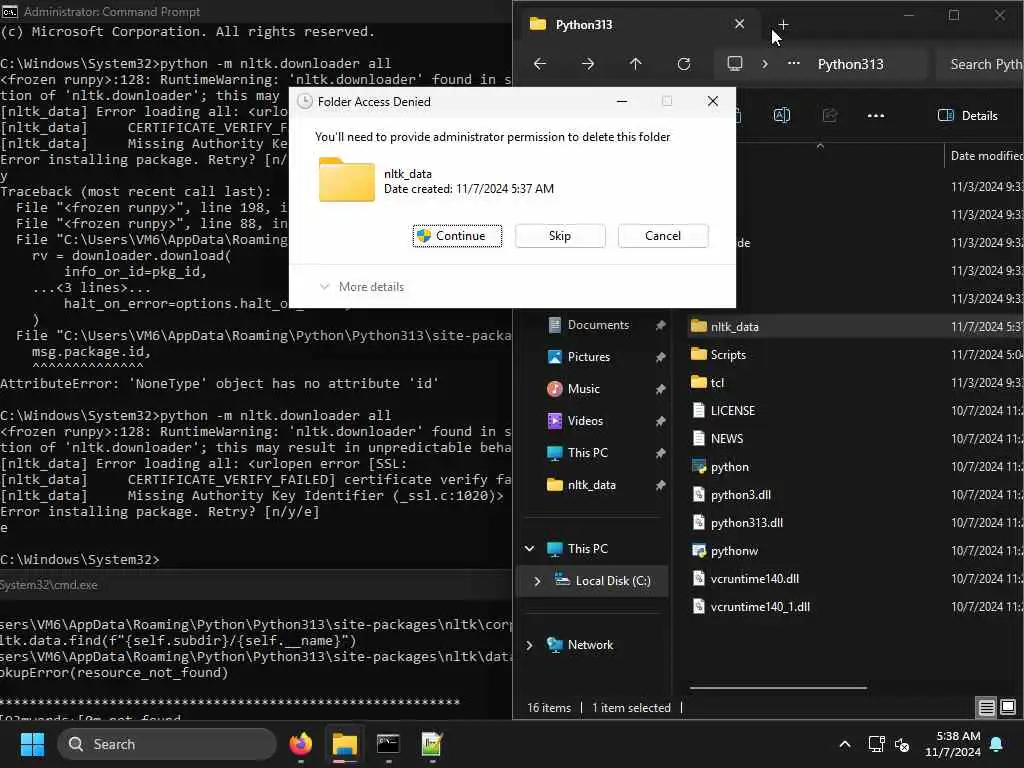
Task: Open Pictures in quick access
Action: click(588, 357)
